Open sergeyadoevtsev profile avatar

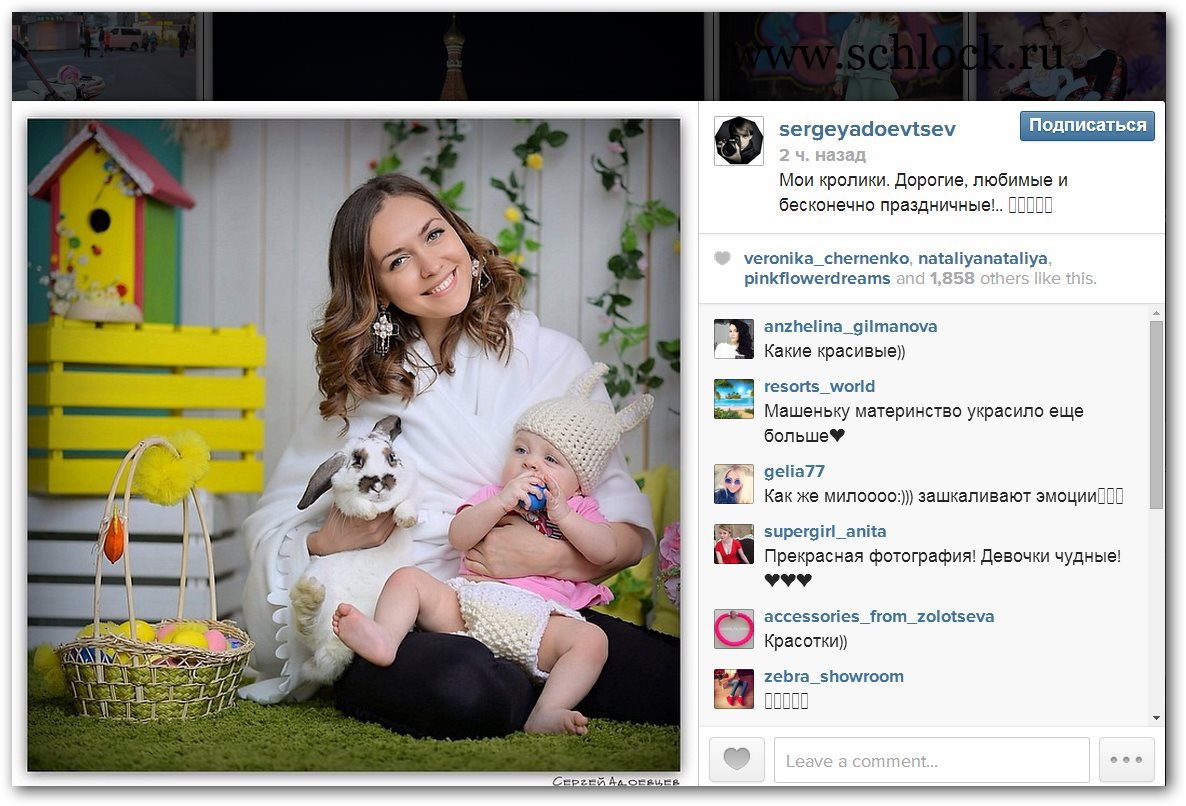click(739, 141)
